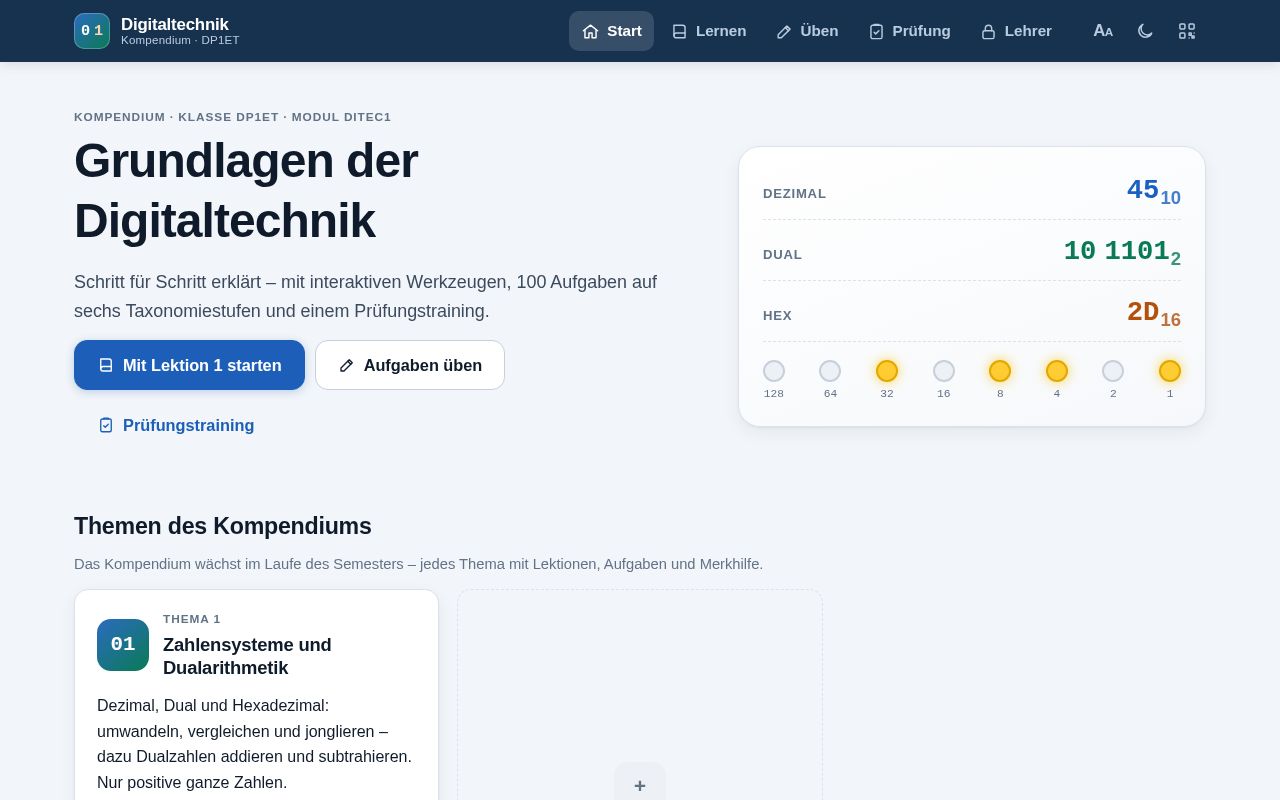Toggle the 64 bit lamp
The height and width of the screenshot is (800, 1280).
pos(830,371)
